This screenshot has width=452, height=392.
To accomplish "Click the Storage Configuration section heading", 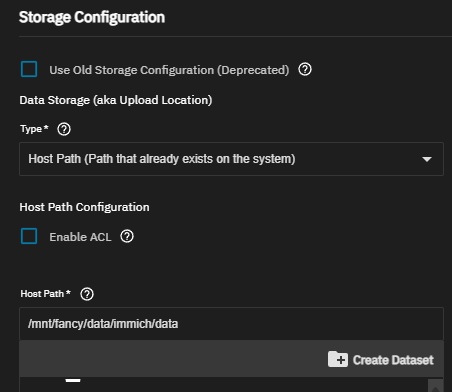I will click(92, 18).
